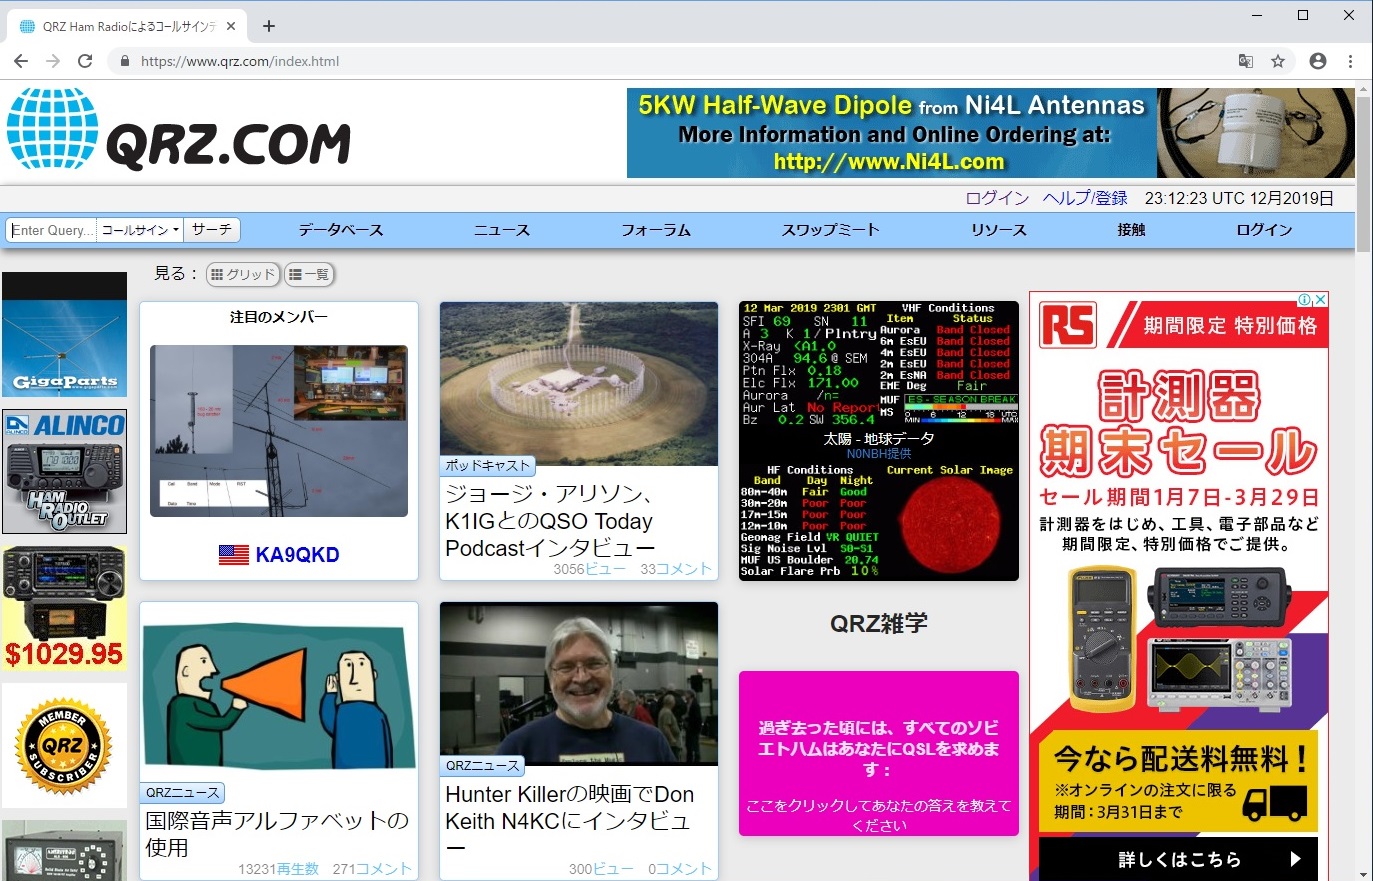Open the Google Translate icon in address bar

[x=1245, y=61]
